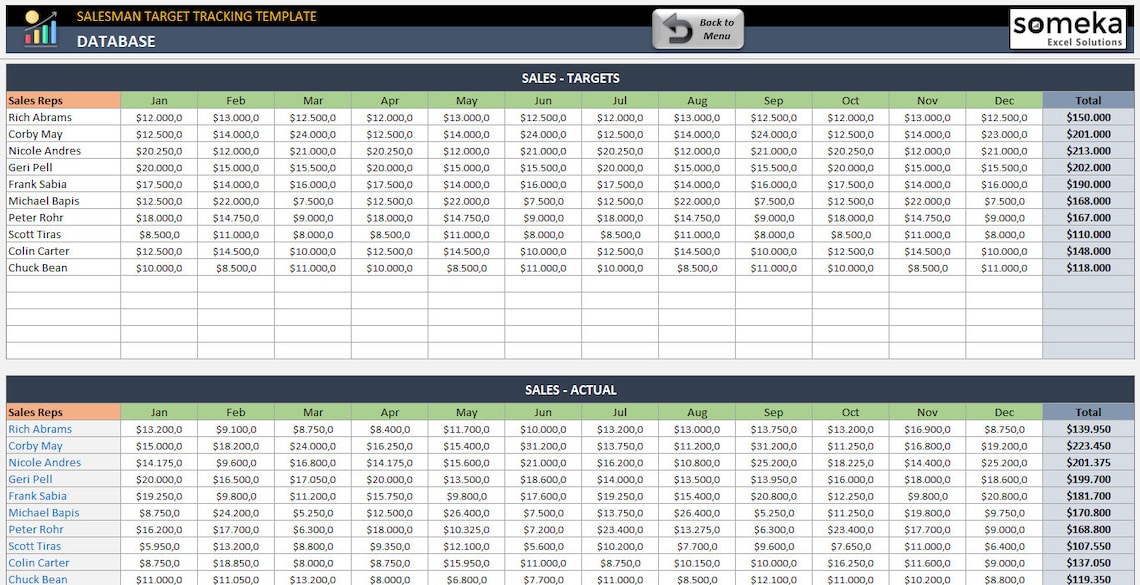Image resolution: width=1140 pixels, height=585 pixels.
Task: Select the Jan column header in Targets table
Action: (159, 100)
